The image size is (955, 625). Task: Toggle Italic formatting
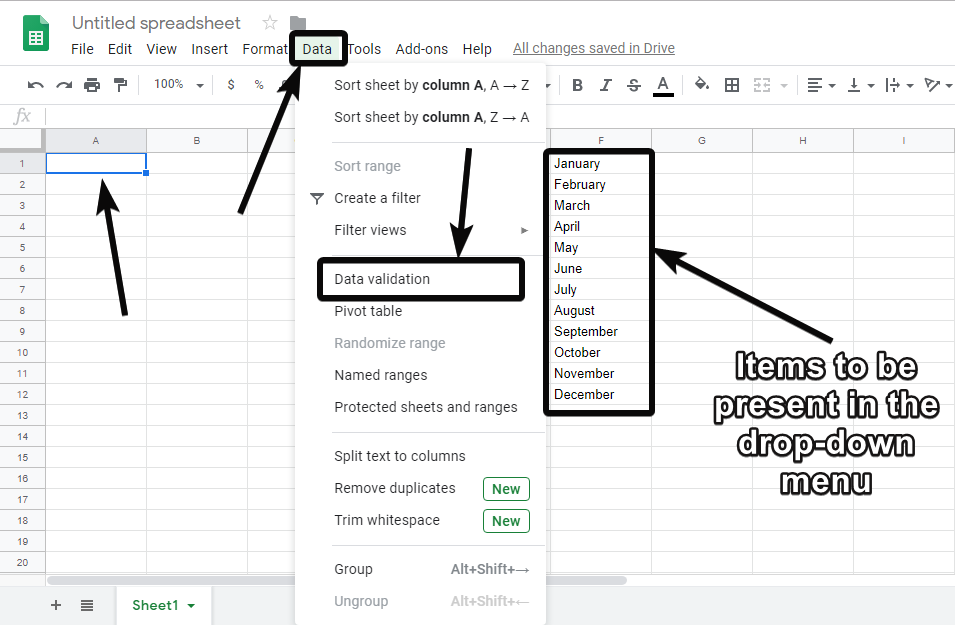coord(605,85)
